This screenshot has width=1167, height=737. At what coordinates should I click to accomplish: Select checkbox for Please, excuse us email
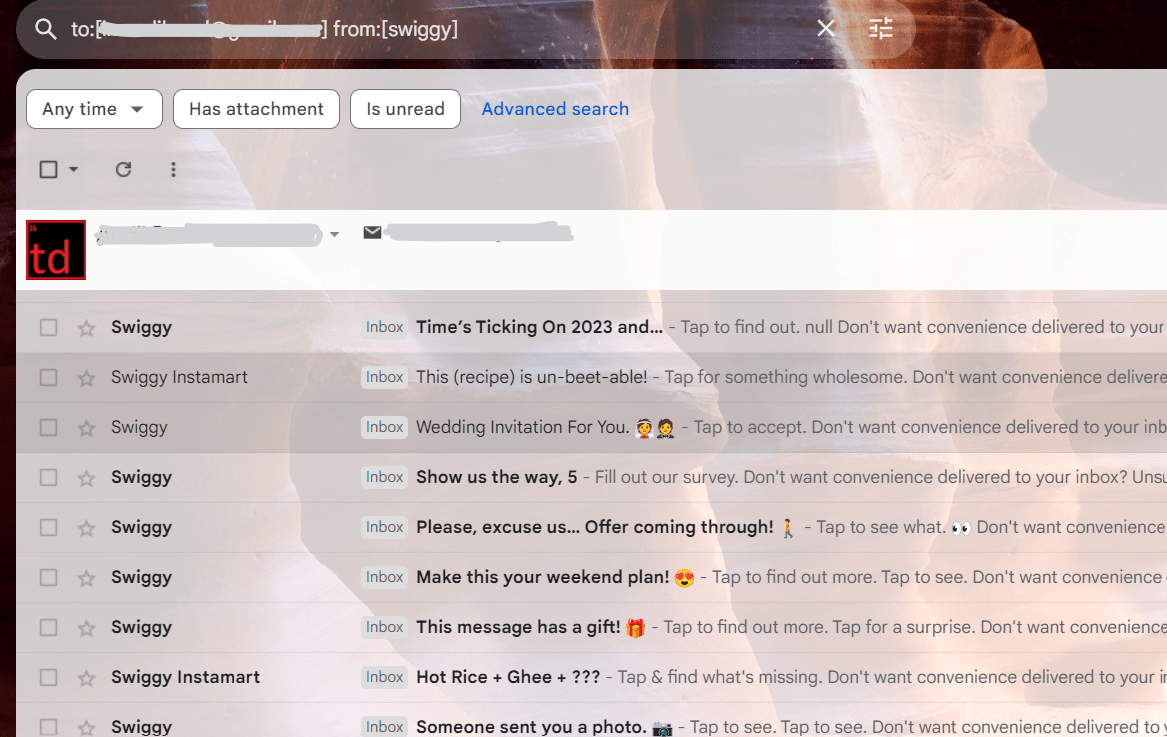pos(48,527)
